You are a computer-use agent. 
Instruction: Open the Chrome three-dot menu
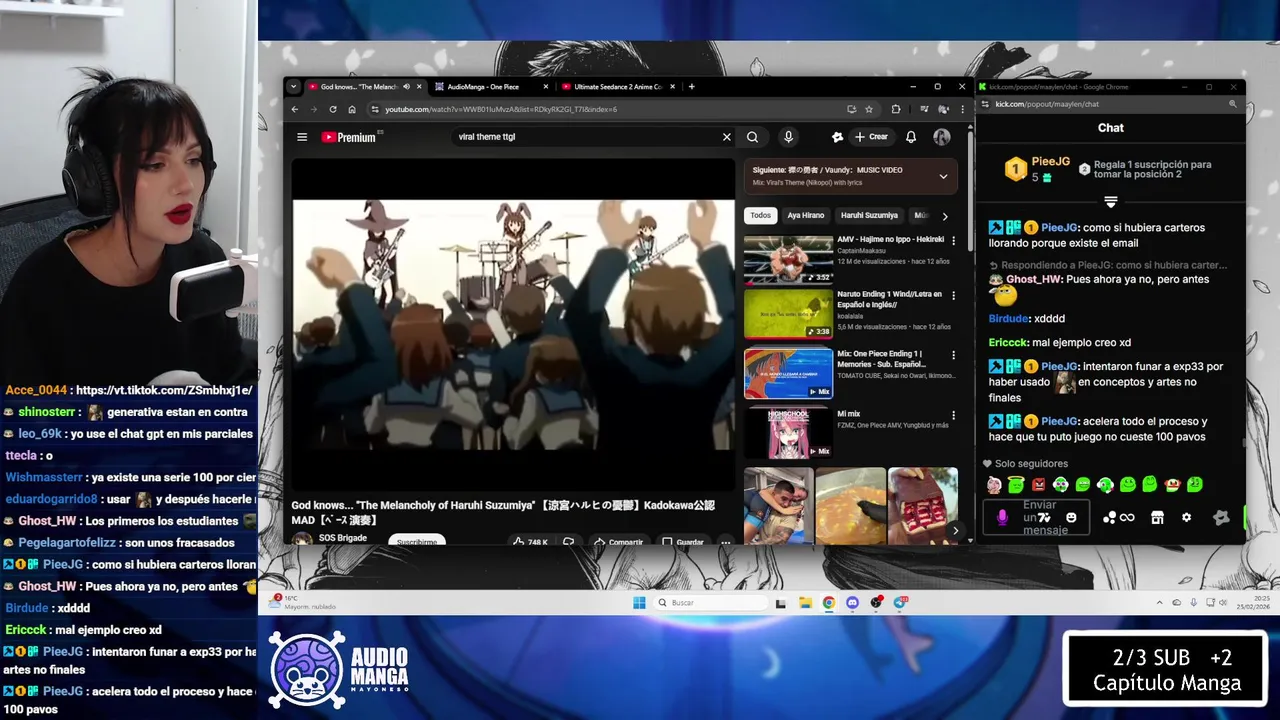[962, 109]
